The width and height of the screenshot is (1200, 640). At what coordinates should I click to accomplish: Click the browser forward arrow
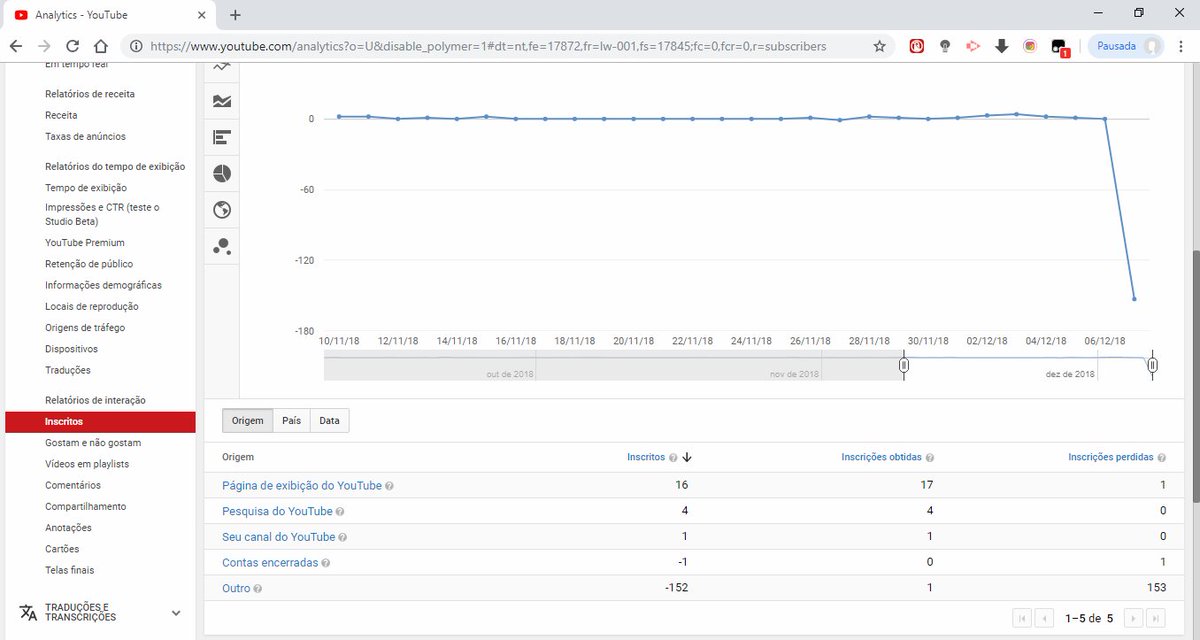pos(44,46)
